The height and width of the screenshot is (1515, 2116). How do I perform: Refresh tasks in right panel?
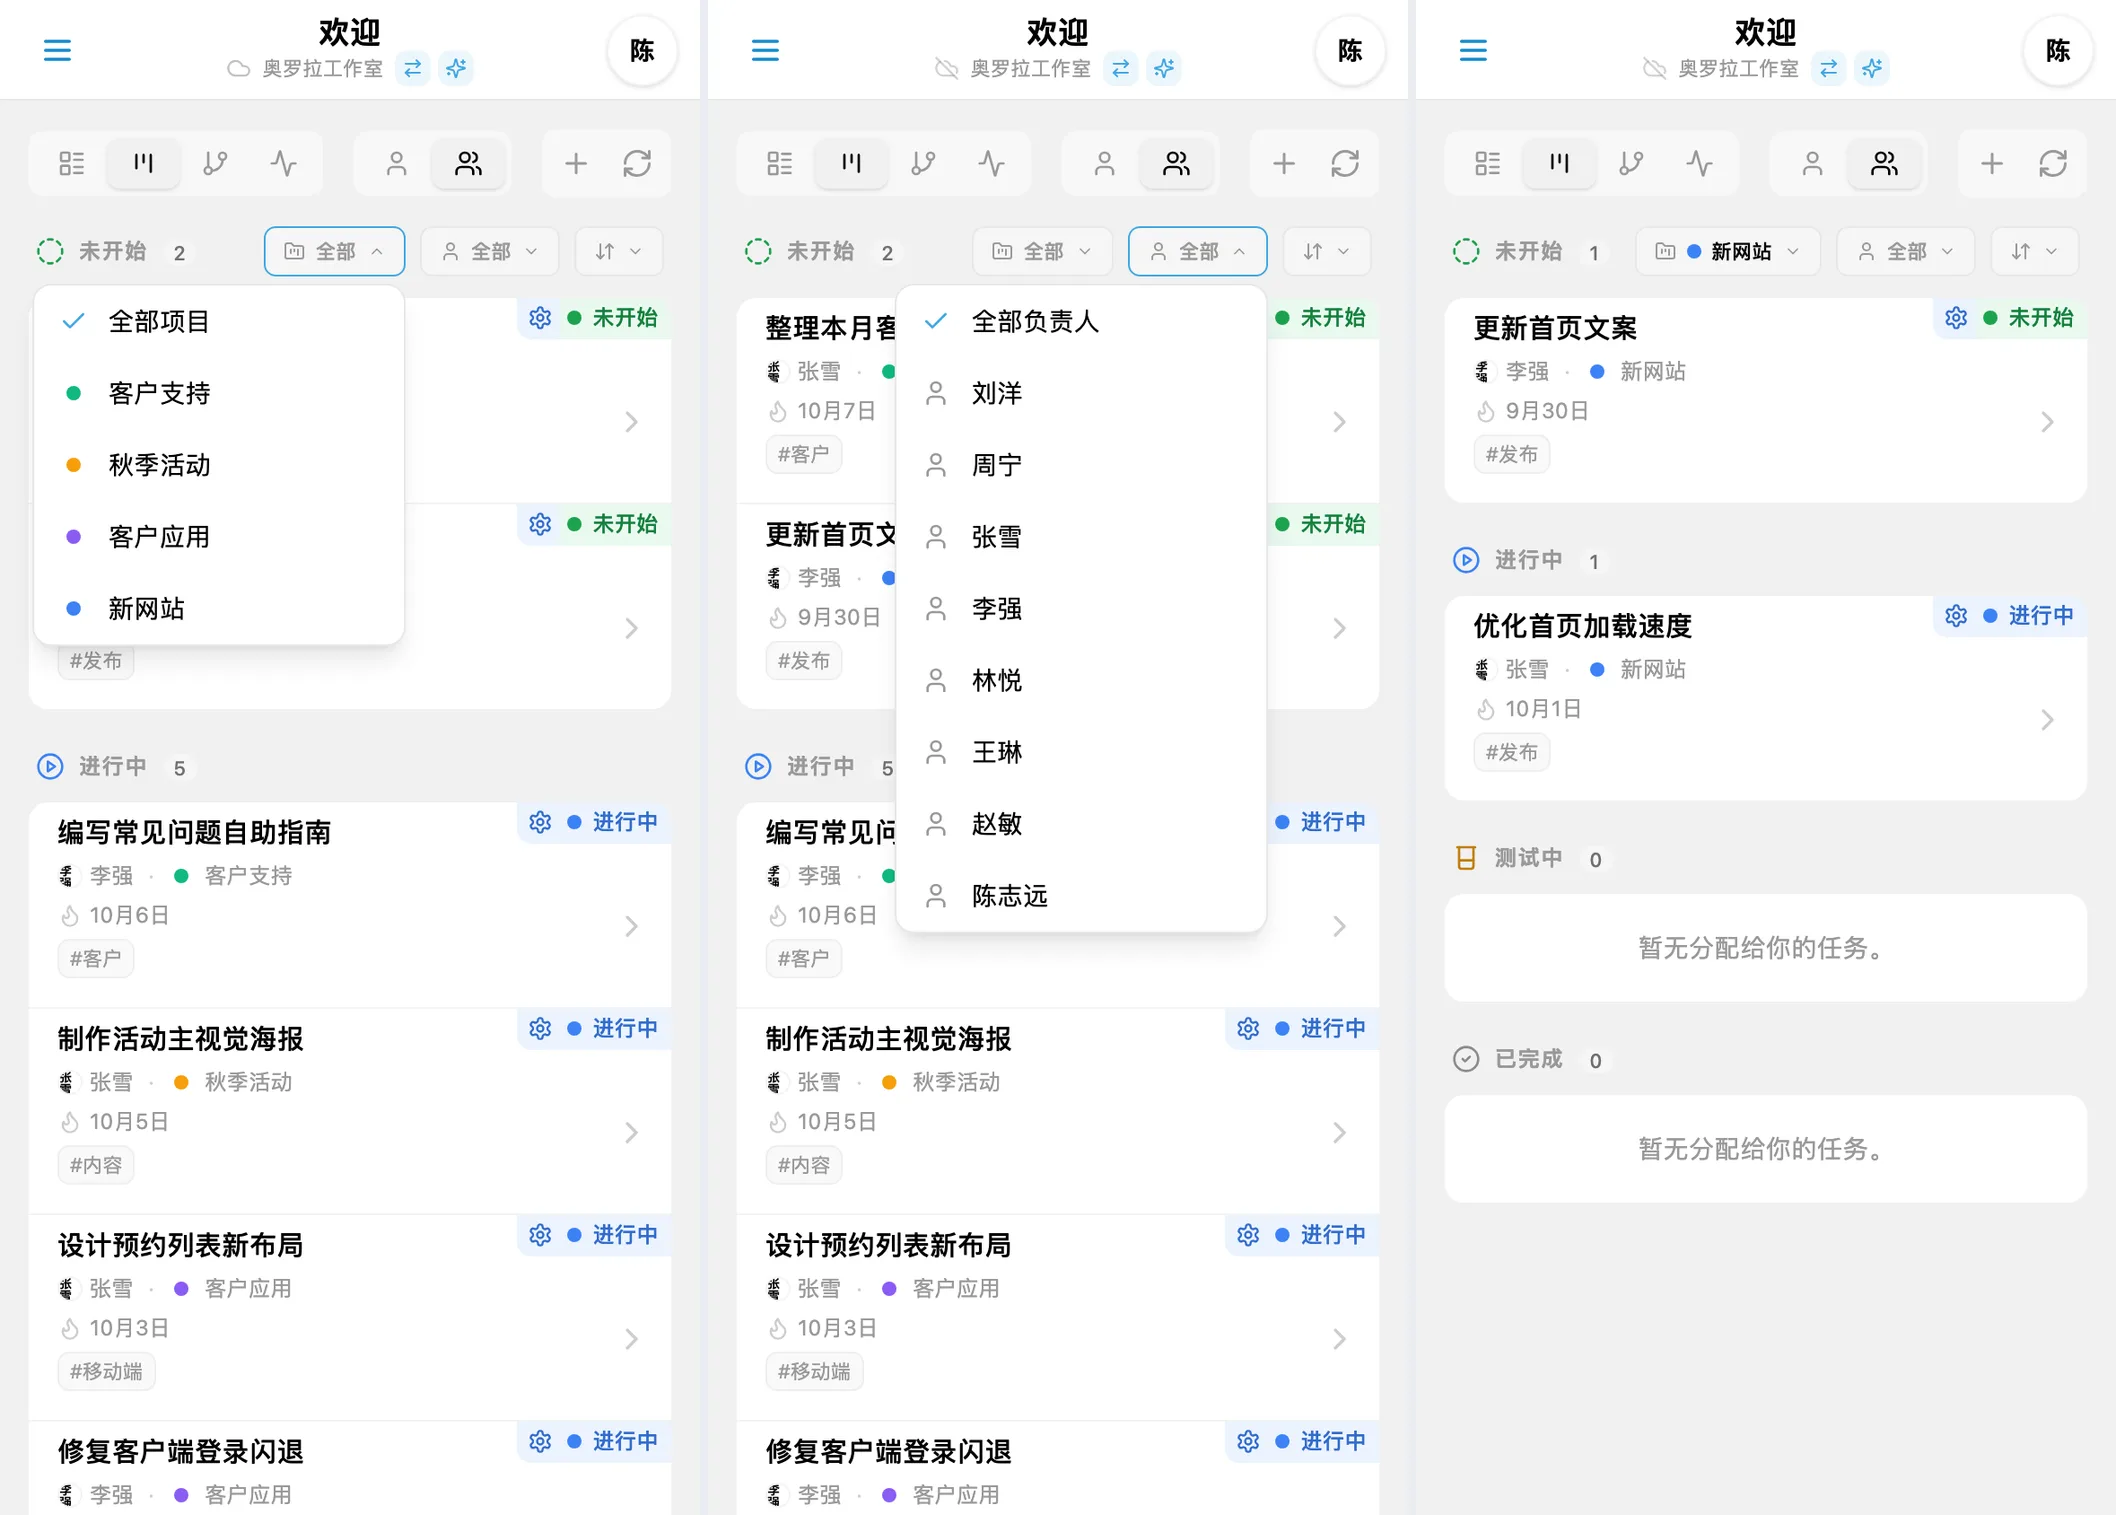pyautogui.click(x=2053, y=163)
